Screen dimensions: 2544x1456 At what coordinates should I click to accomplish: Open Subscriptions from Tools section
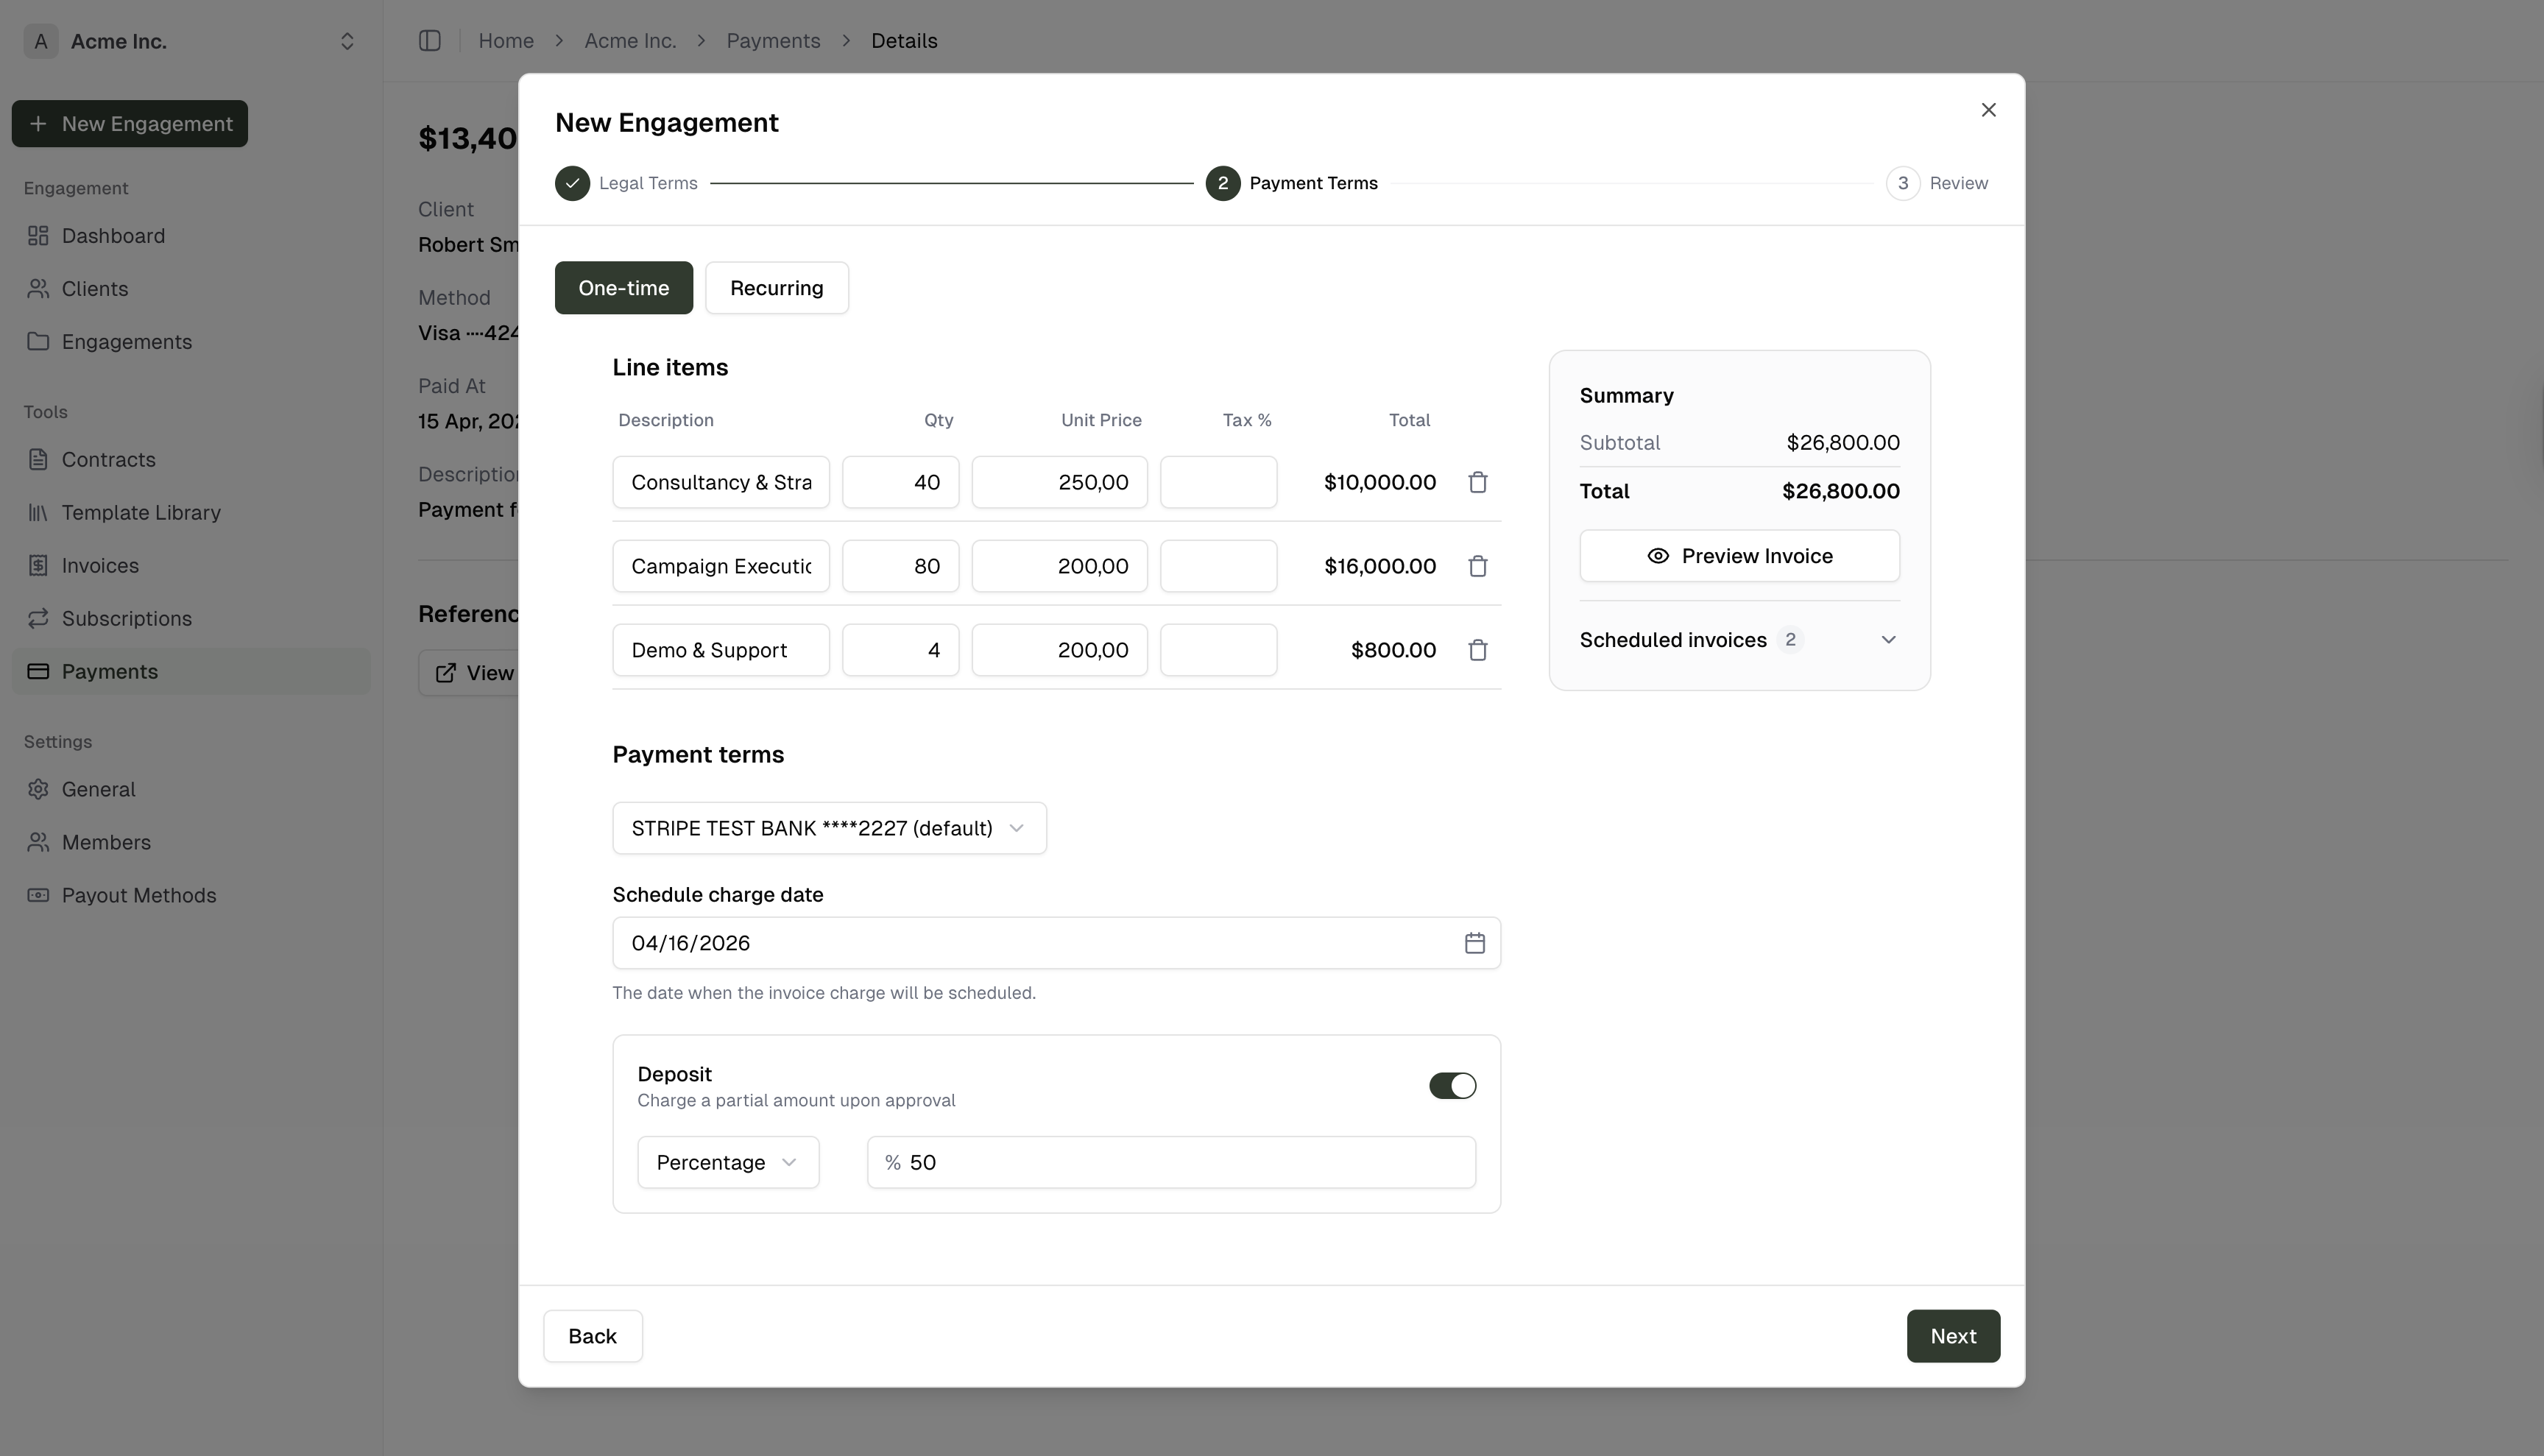(127, 618)
